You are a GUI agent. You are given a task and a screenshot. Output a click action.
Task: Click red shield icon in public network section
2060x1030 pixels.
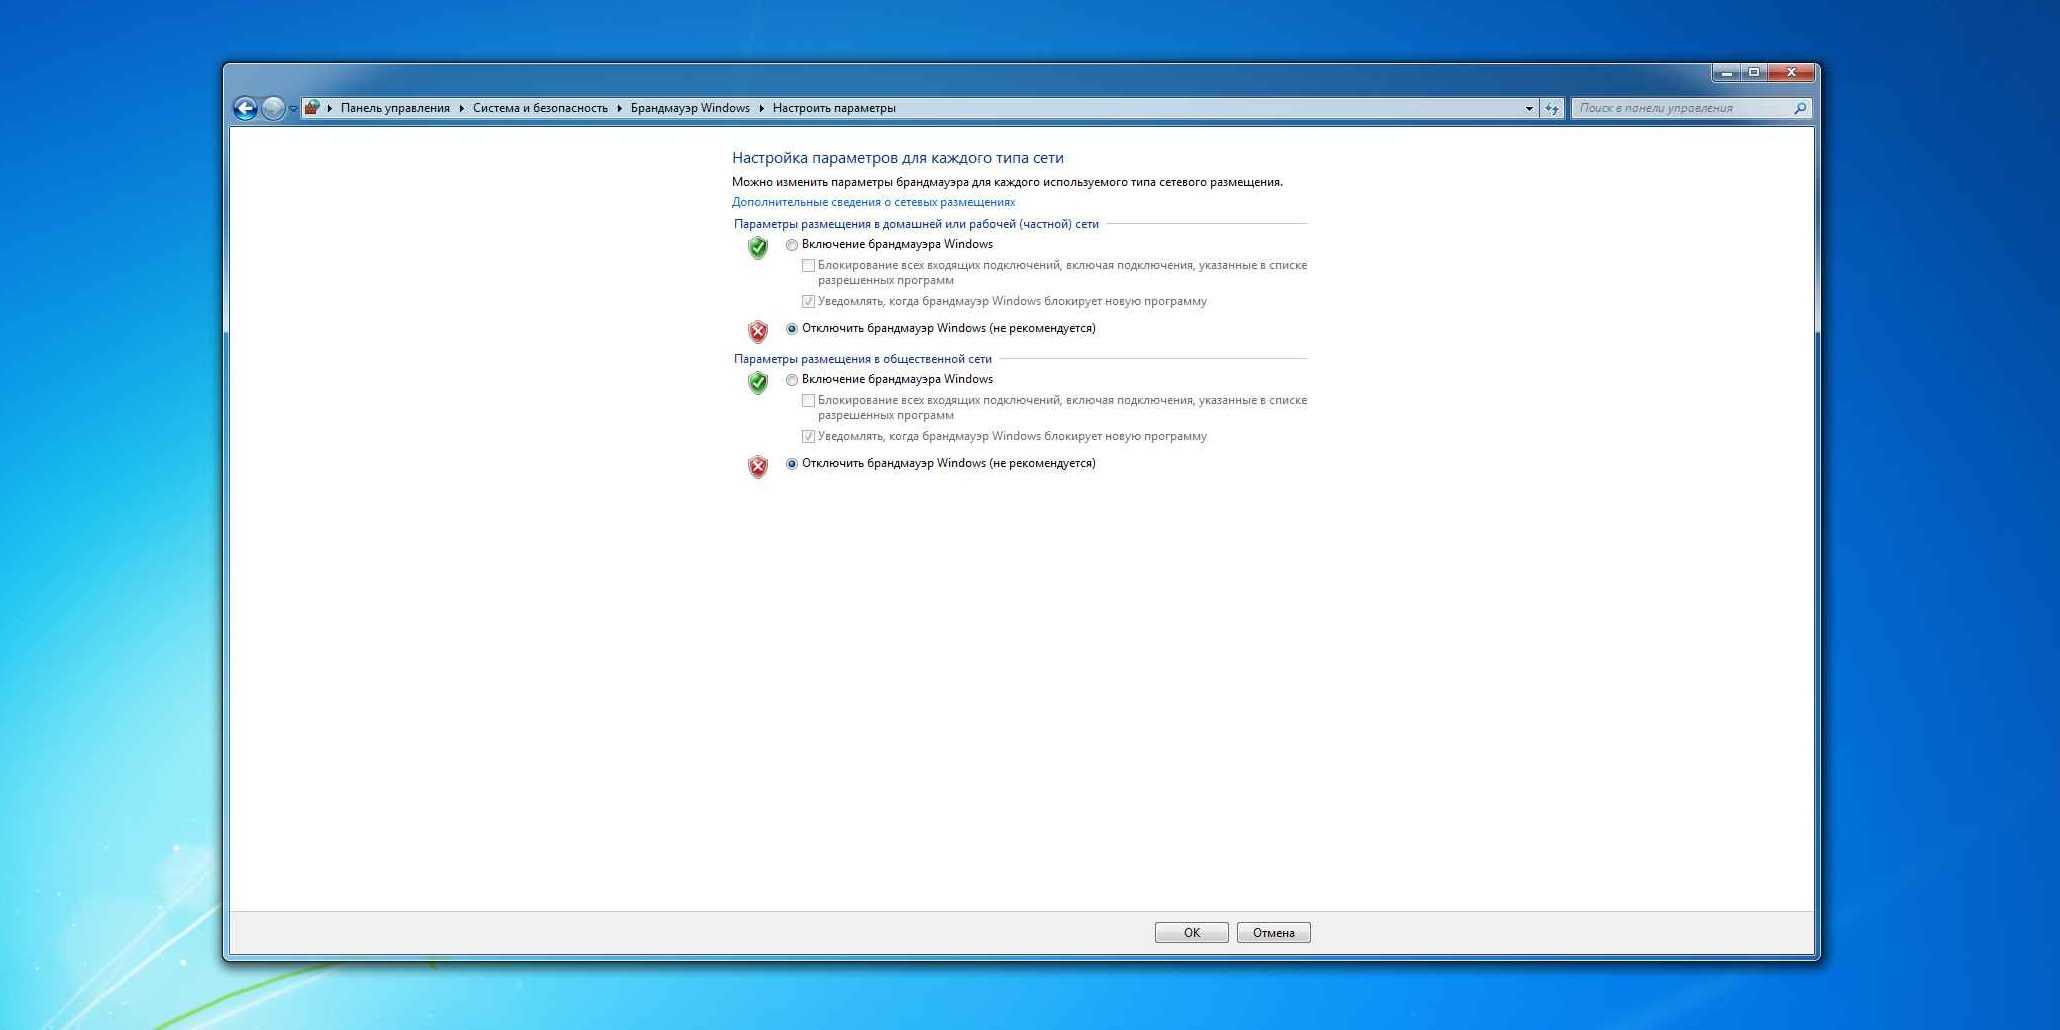tap(758, 466)
